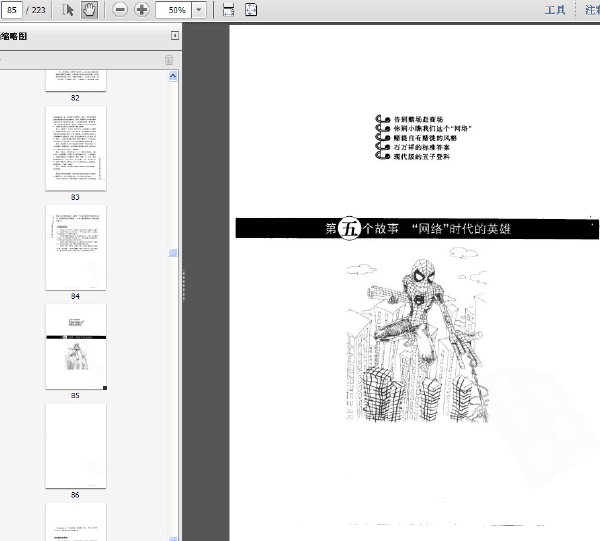Zoom out with the minus button
This screenshot has width=600, height=541.
(x=120, y=10)
